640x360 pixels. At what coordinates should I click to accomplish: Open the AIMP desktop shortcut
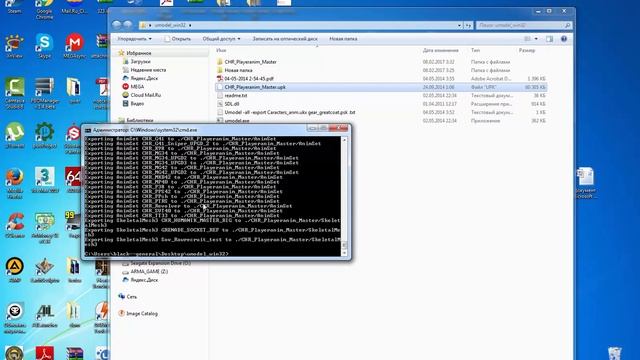pyautogui.click(x=15, y=270)
